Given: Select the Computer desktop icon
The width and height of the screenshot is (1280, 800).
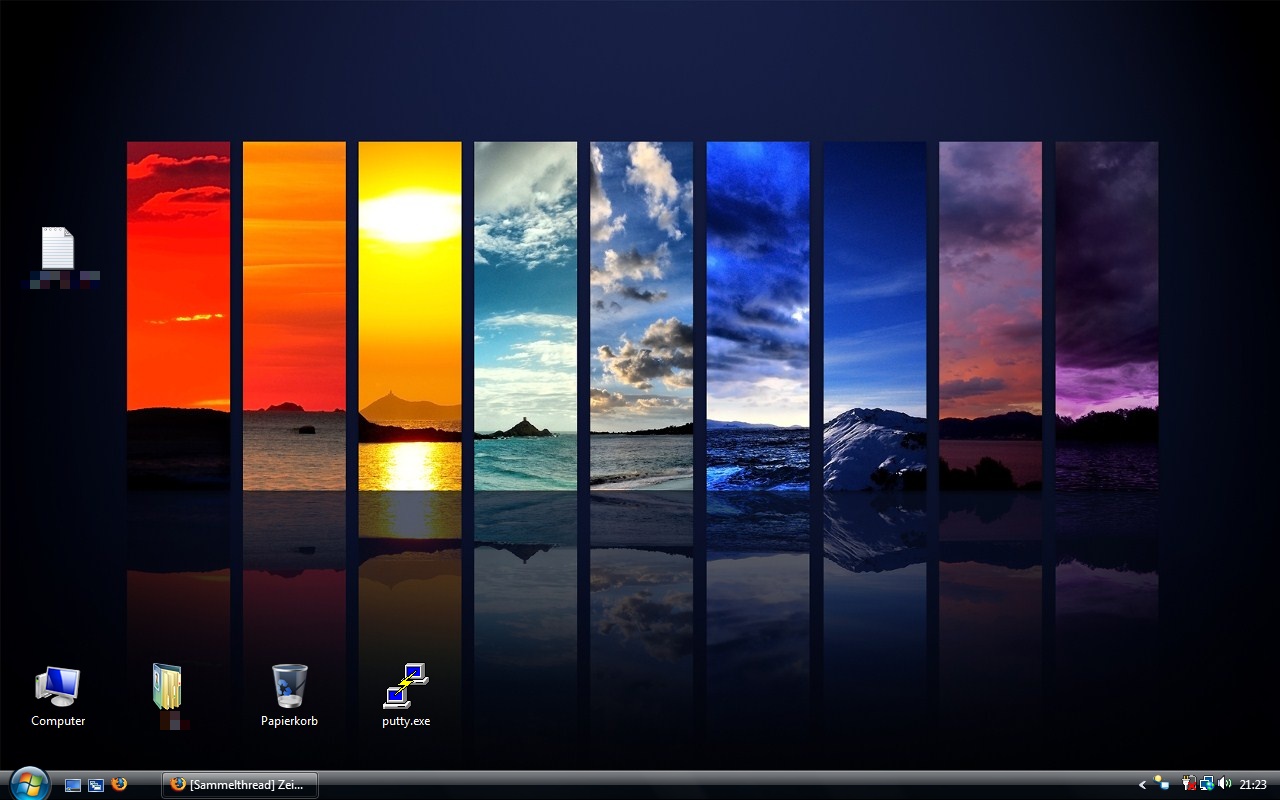Looking at the screenshot, I should pyautogui.click(x=57, y=686).
